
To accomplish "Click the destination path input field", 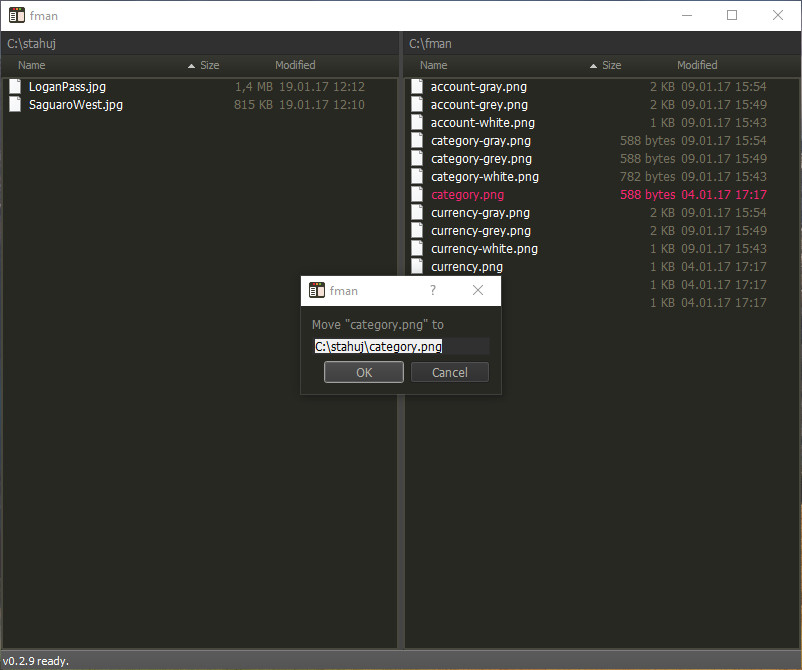I will point(402,346).
